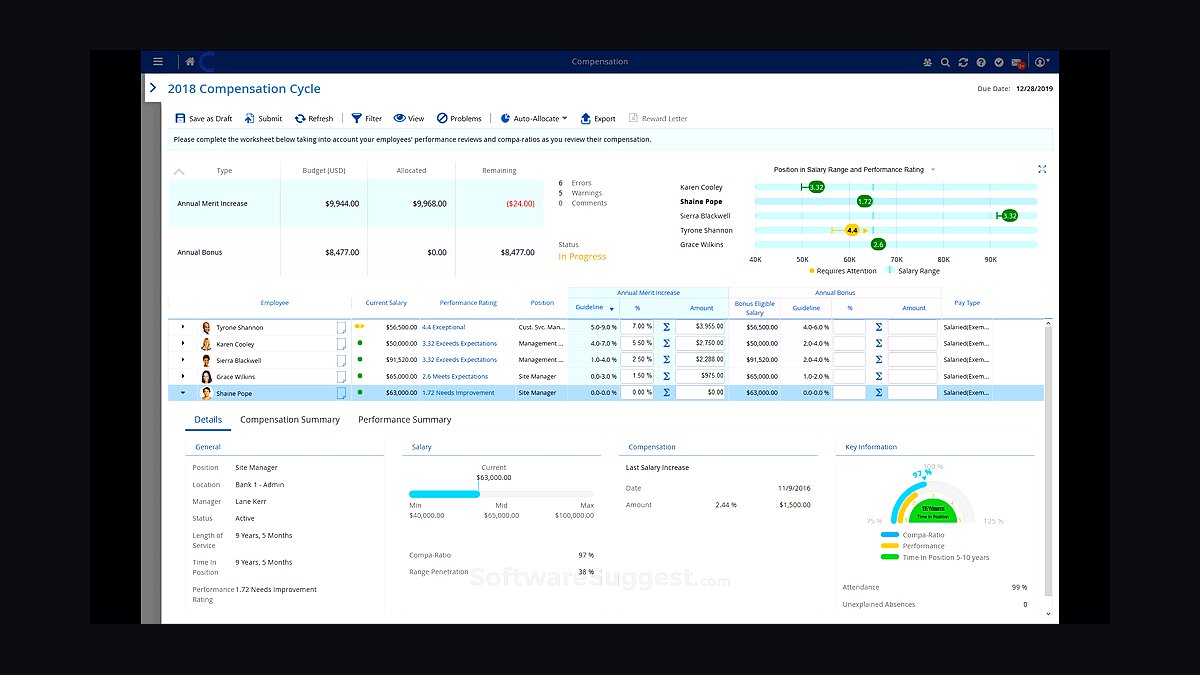Select the Annual Bonus budget row
The image size is (1200, 675).
(356, 253)
